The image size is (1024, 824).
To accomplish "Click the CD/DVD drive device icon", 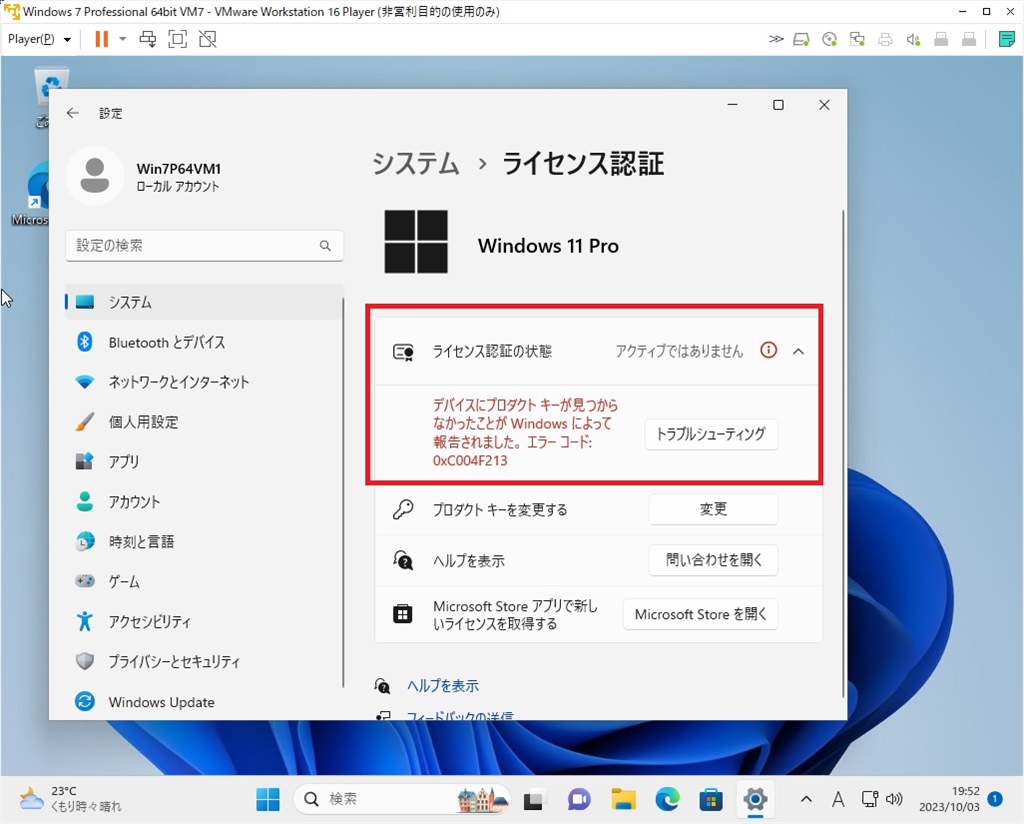I will 829,40.
